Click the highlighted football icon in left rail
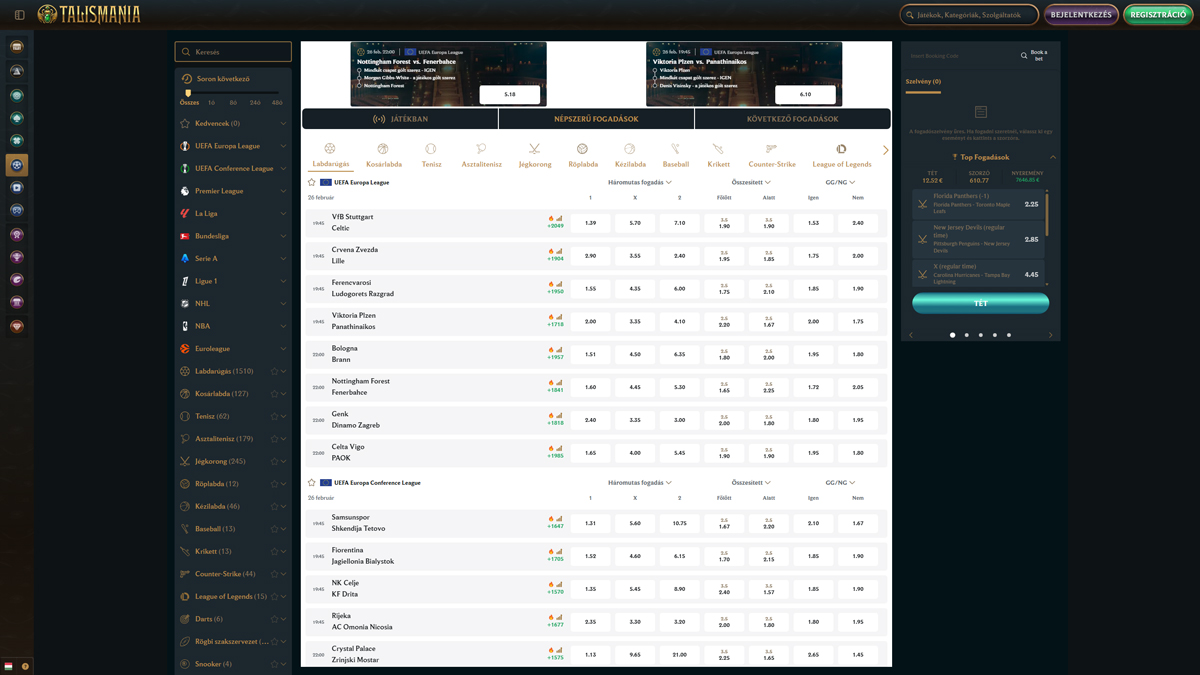Viewport: 1200px width, 675px height. click(17, 165)
